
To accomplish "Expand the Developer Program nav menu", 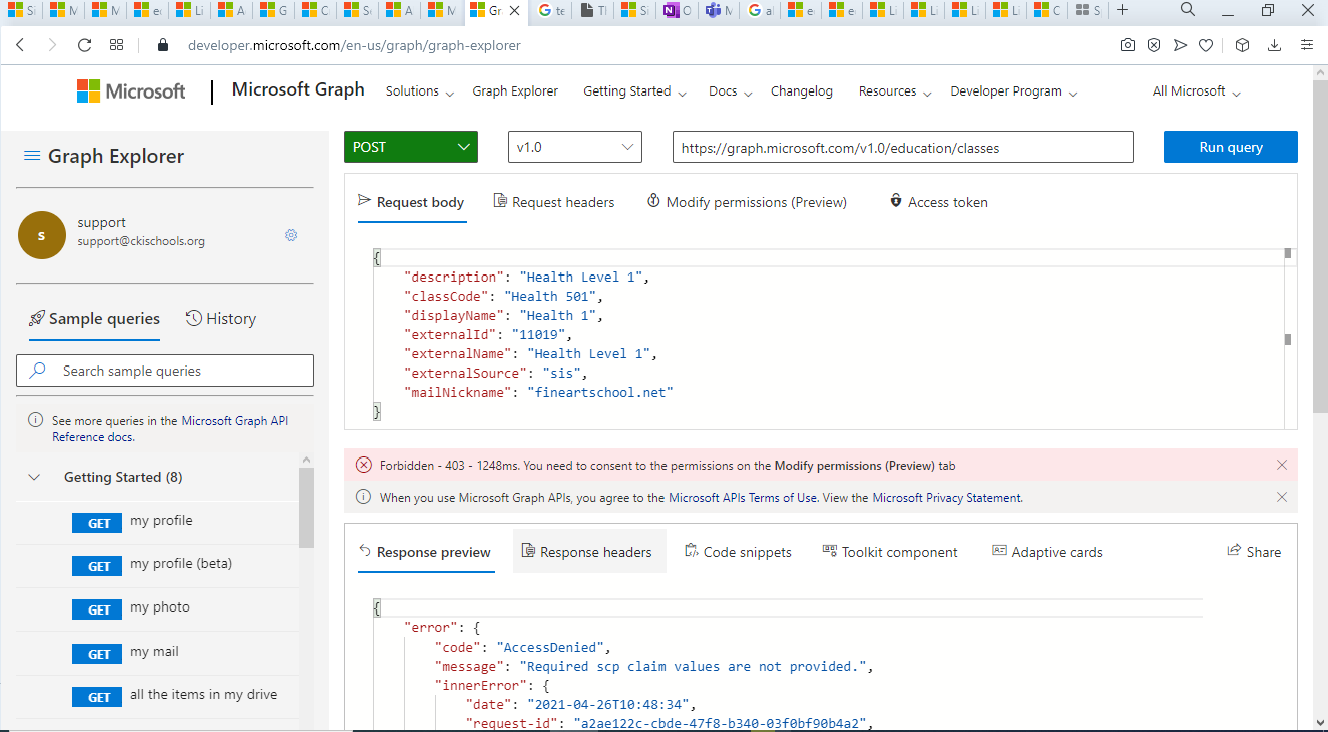I will 1014,91.
